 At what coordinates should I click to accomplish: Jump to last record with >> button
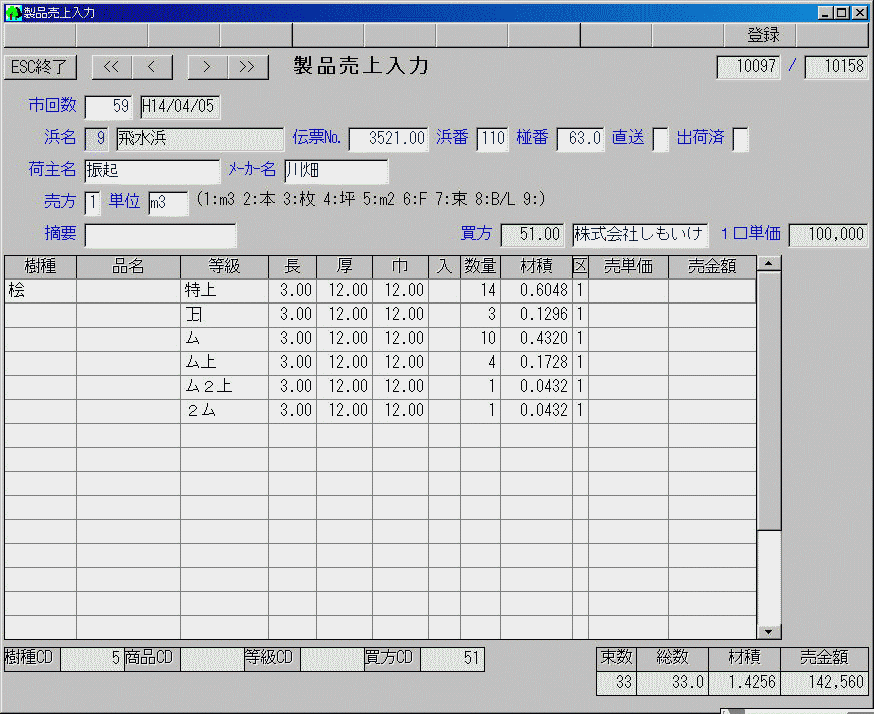point(247,67)
